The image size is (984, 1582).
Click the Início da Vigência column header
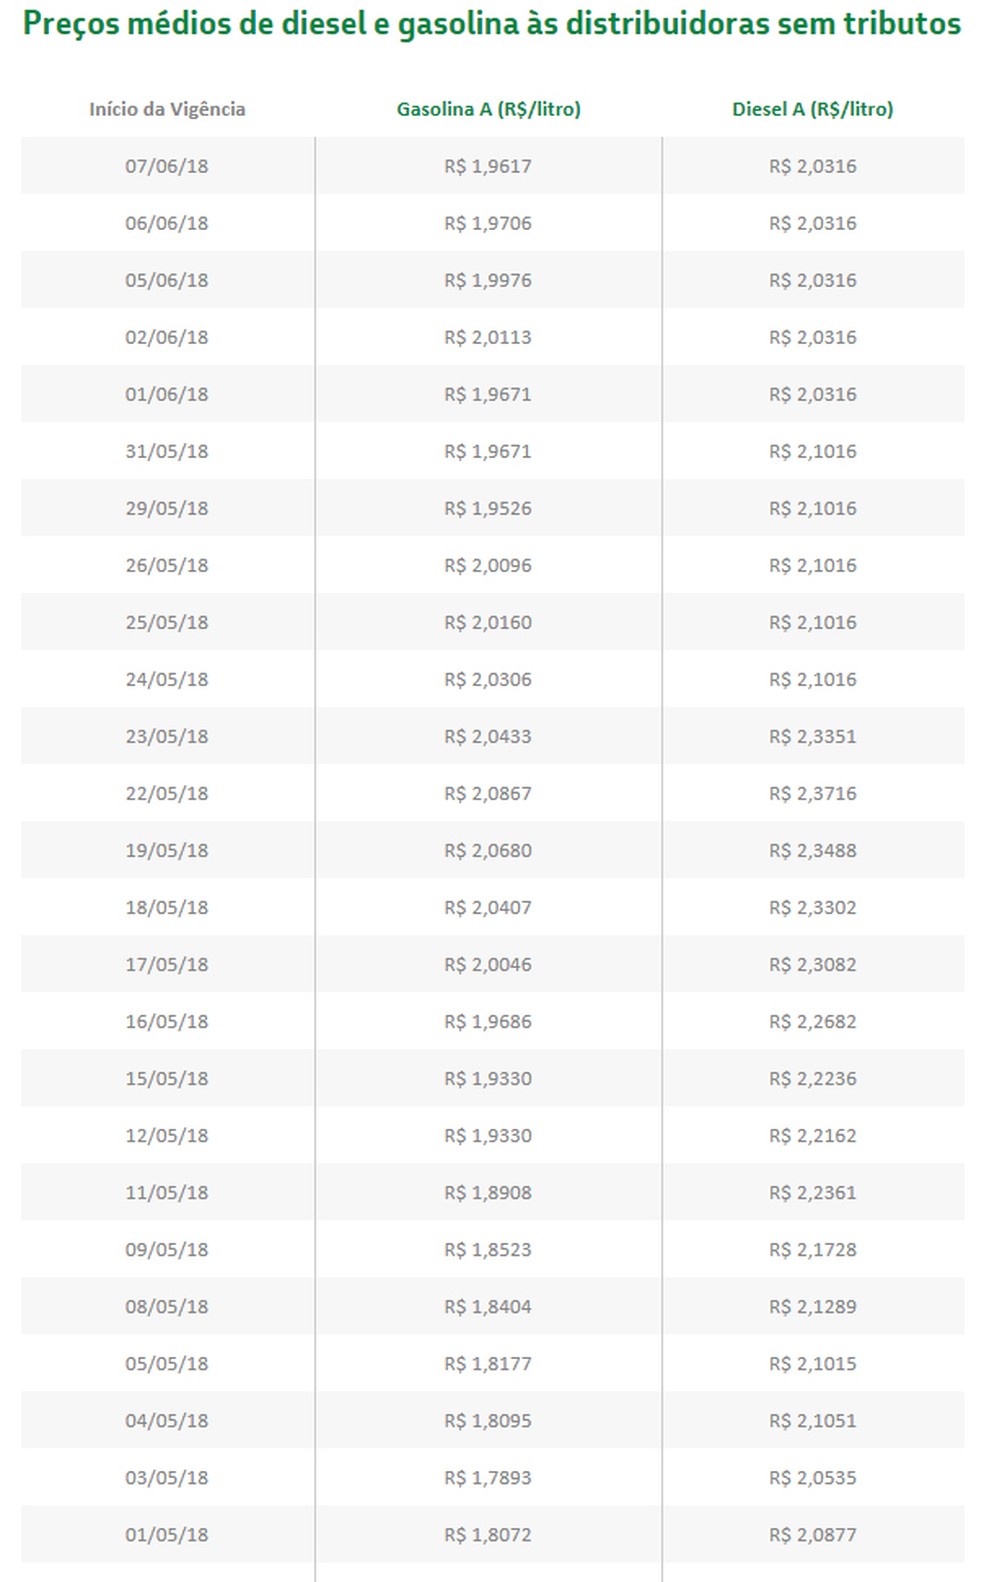167,109
